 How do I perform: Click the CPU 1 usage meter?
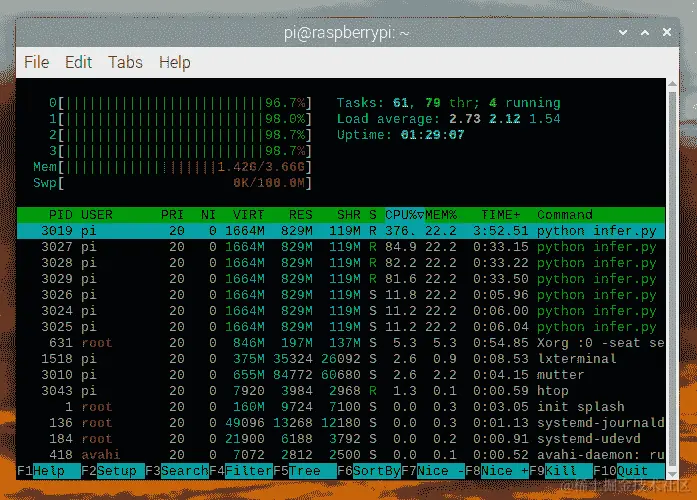(x=180, y=119)
